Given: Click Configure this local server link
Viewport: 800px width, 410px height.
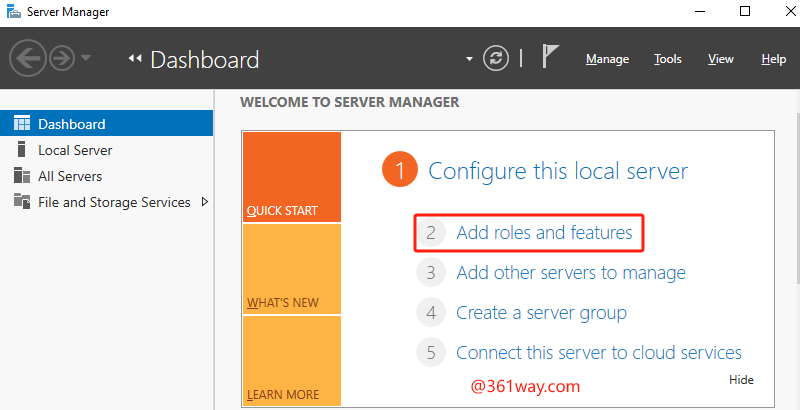Looking at the screenshot, I should point(558,170).
